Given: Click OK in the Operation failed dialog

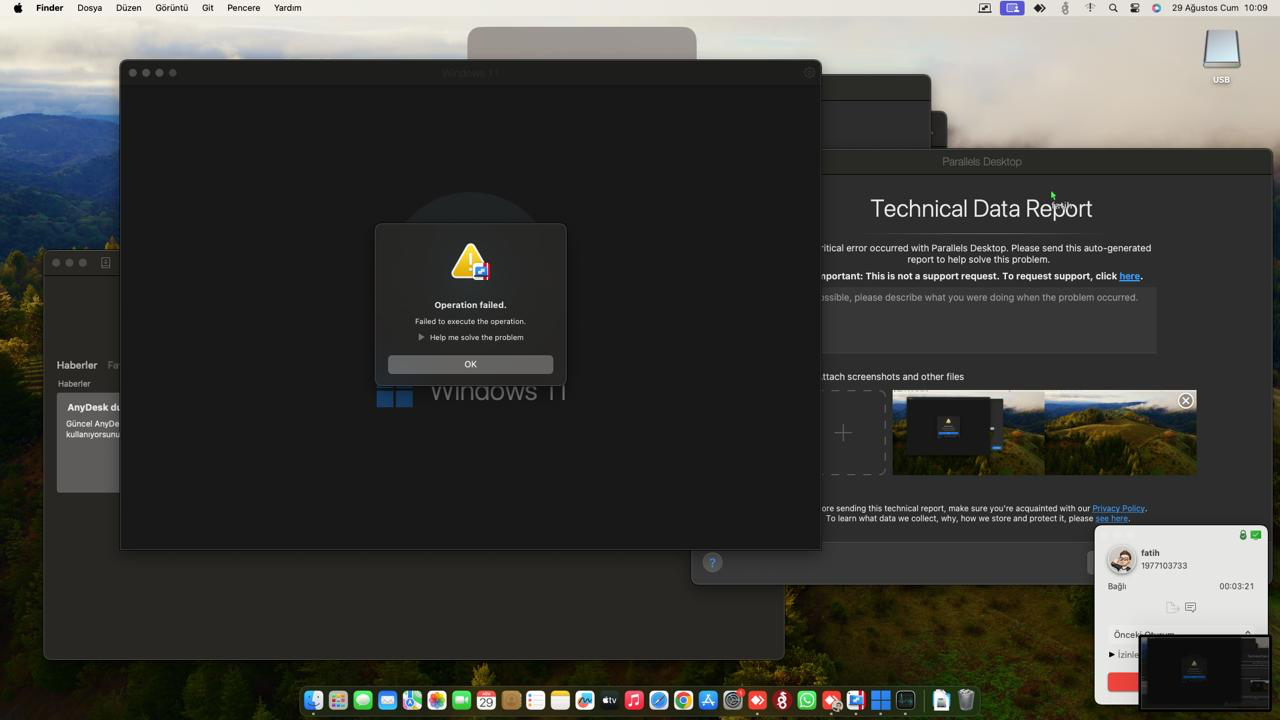Looking at the screenshot, I should (470, 364).
